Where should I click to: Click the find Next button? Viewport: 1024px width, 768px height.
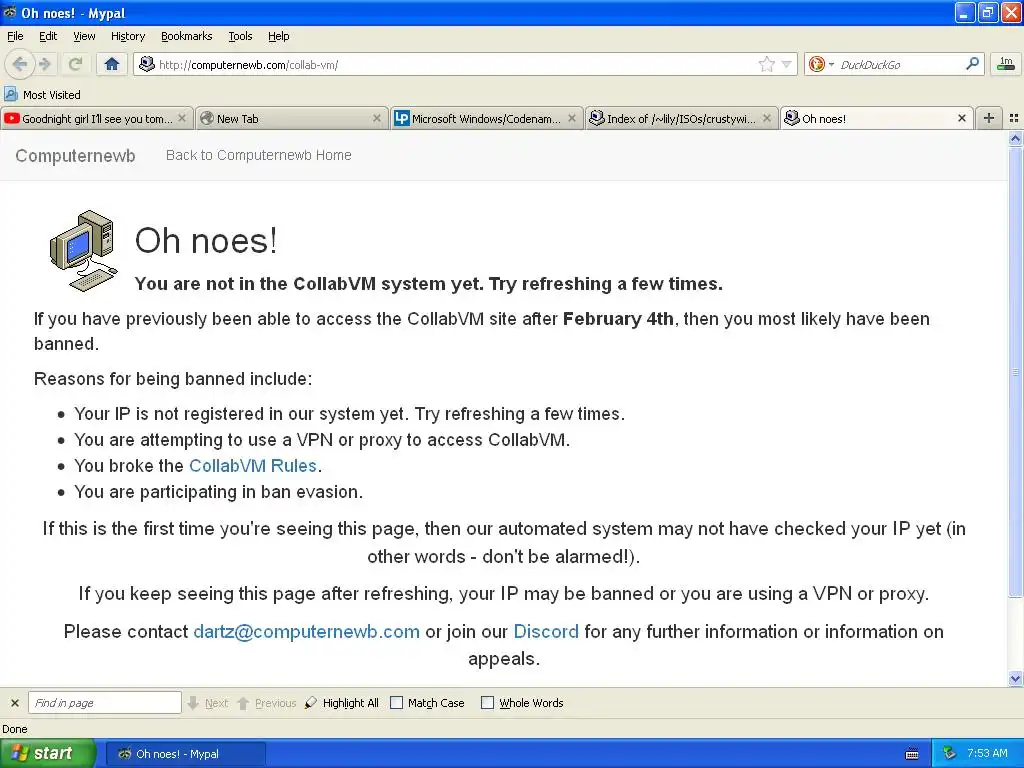(208, 703)
